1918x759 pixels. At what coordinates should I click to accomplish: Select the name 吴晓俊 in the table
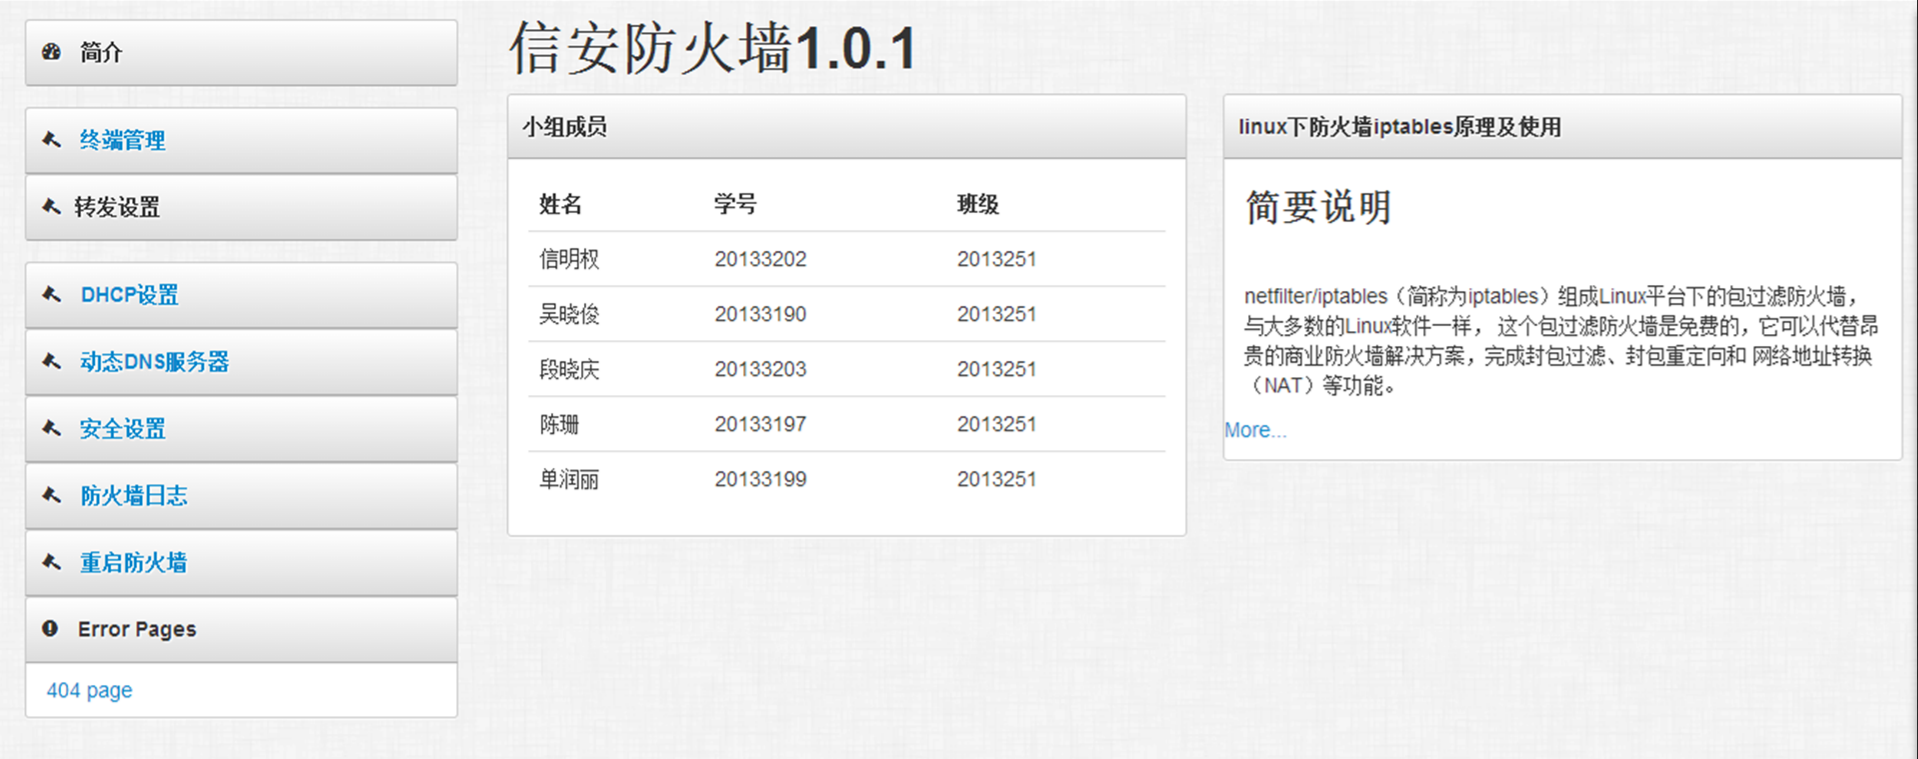569,314
